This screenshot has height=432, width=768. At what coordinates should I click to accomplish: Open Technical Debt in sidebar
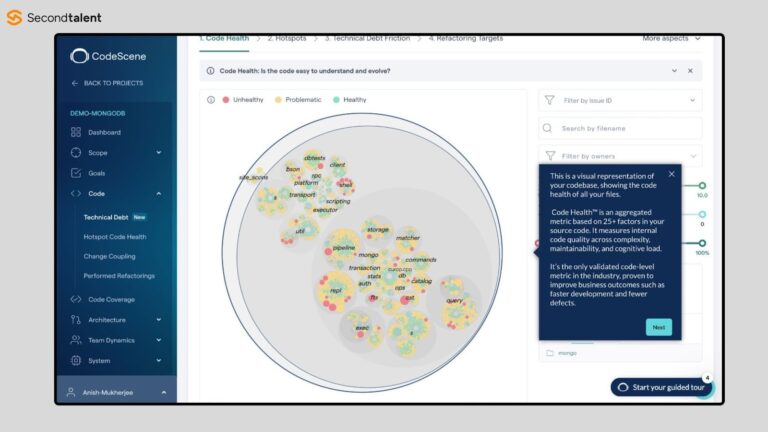pyautogui.click(x=106, y=217)
